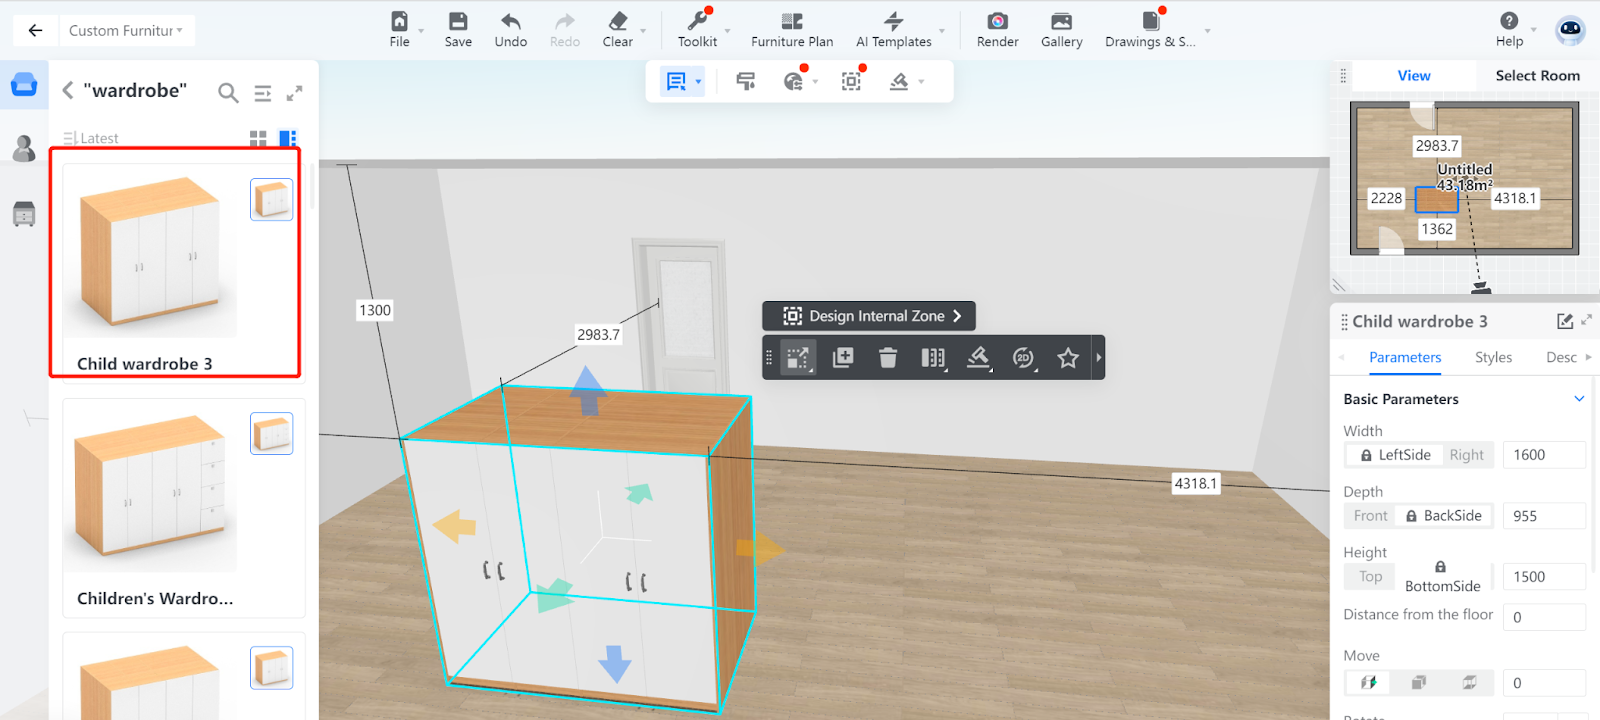Switch to Select Room tab
Image resolution: width=1600 pixels, height=720 pixels.
pos(1537,76)
